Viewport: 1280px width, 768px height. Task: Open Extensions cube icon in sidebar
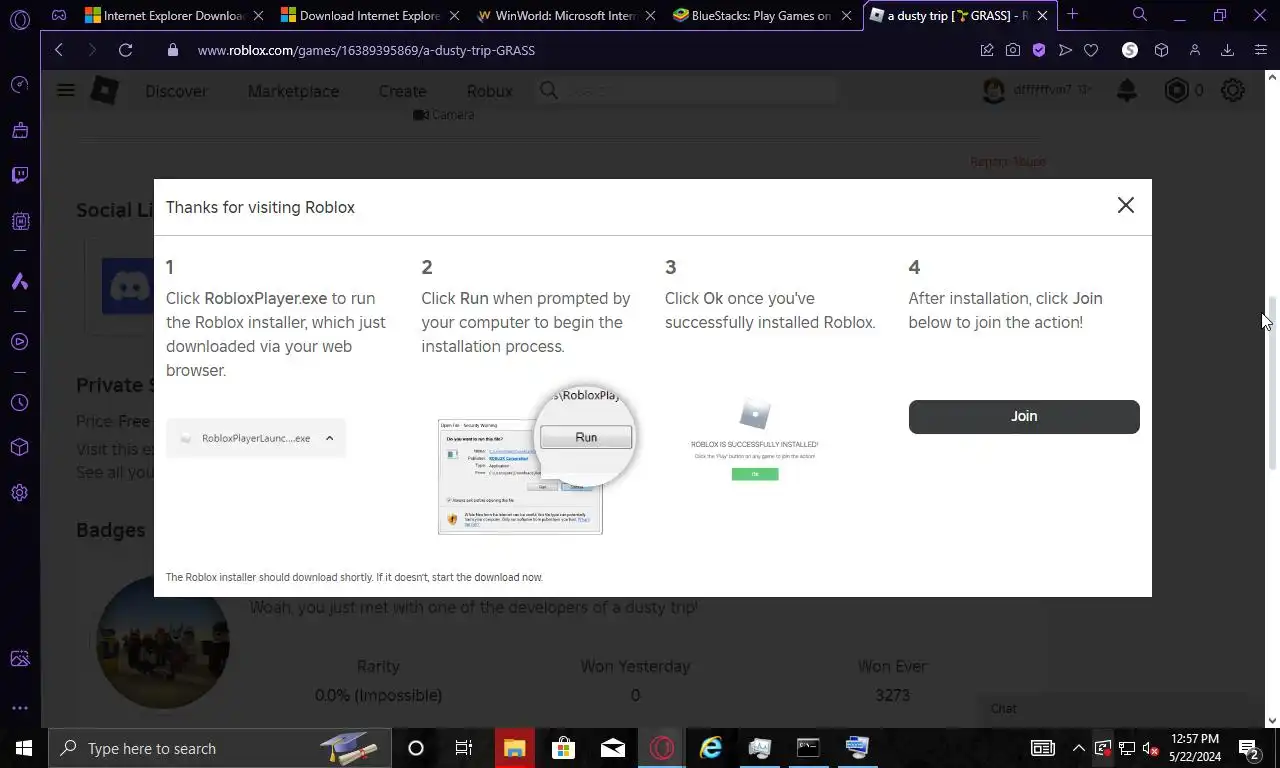pos(19,448)
